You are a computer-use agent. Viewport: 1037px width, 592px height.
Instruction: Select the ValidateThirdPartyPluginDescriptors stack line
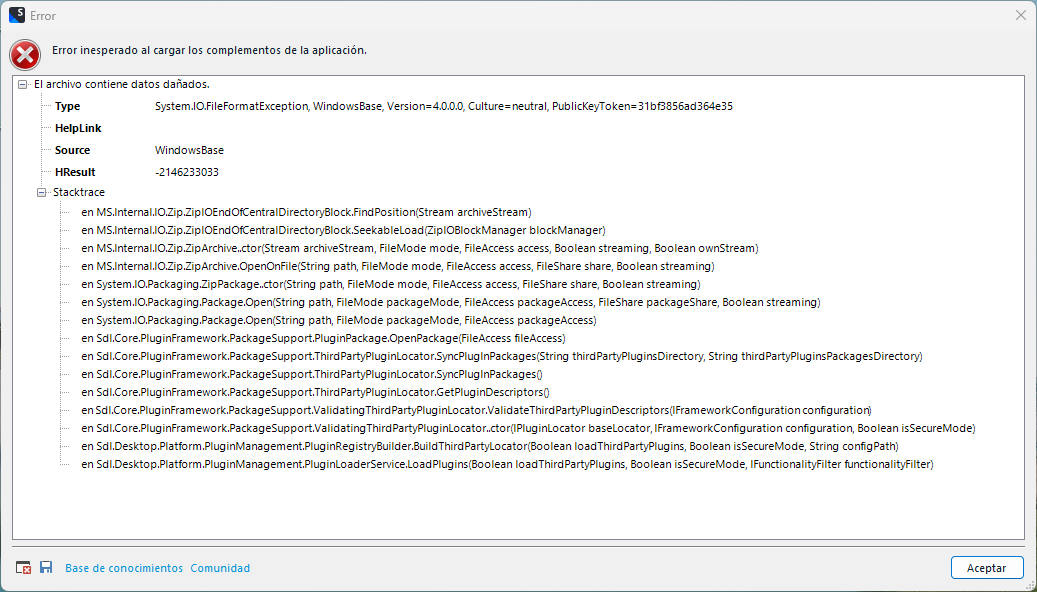(x=476, y=410)
